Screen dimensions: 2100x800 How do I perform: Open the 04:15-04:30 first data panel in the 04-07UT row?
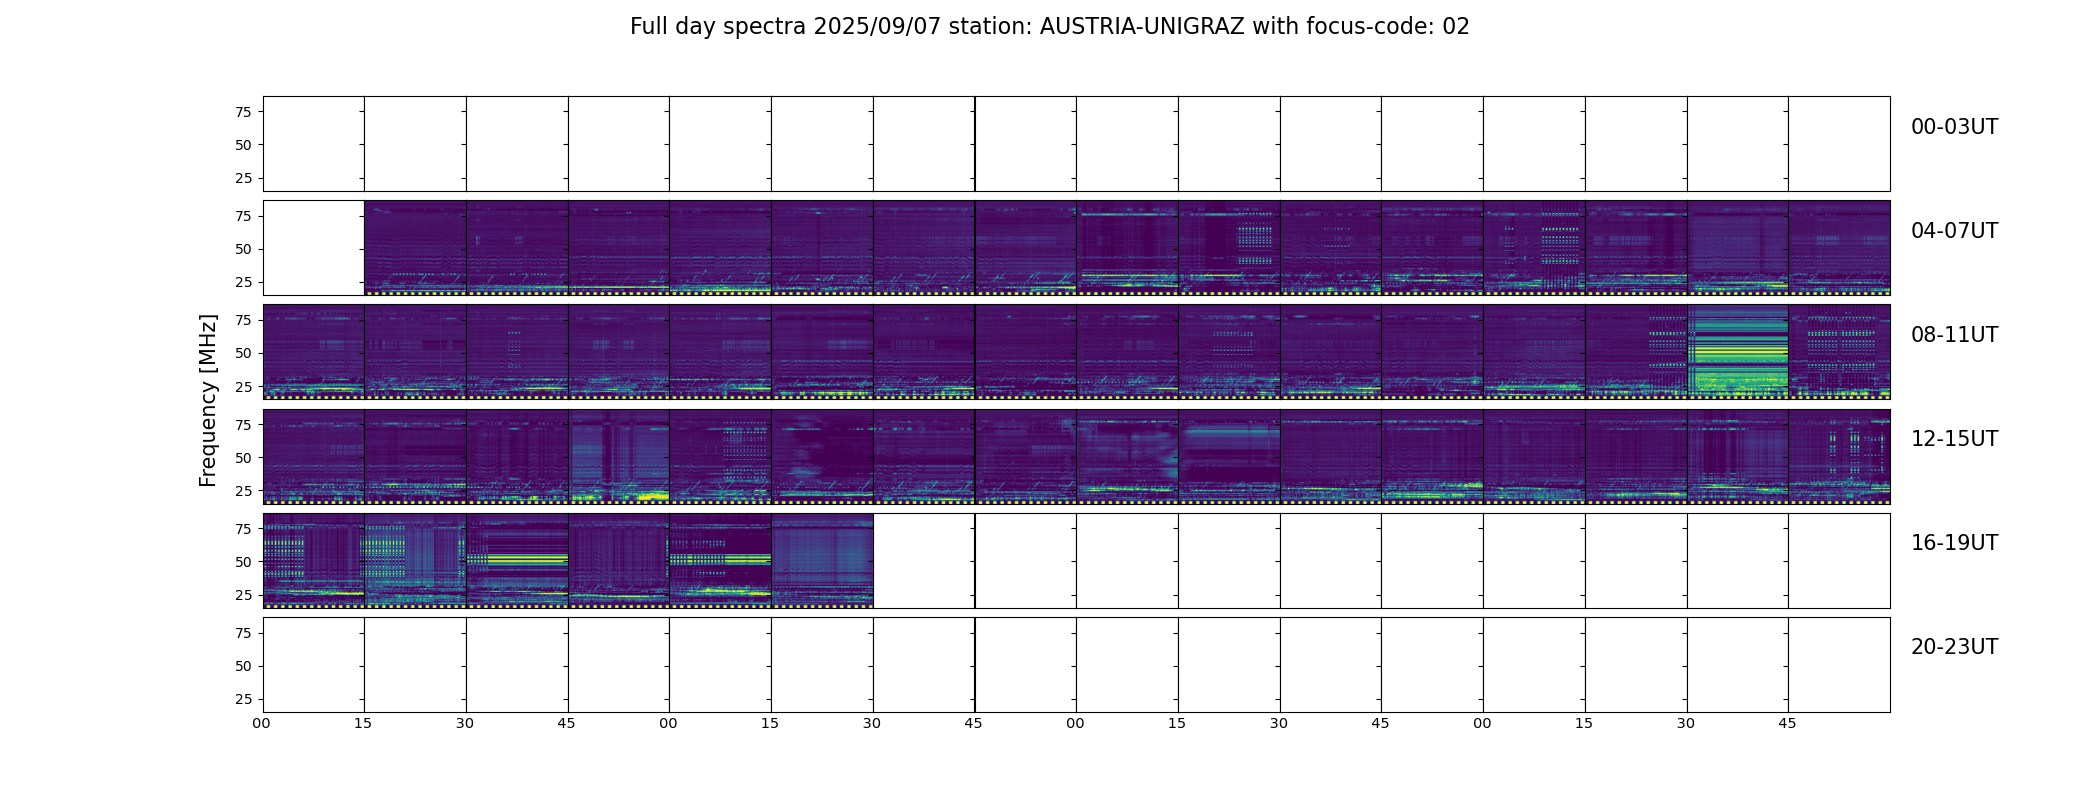(416, 248)
